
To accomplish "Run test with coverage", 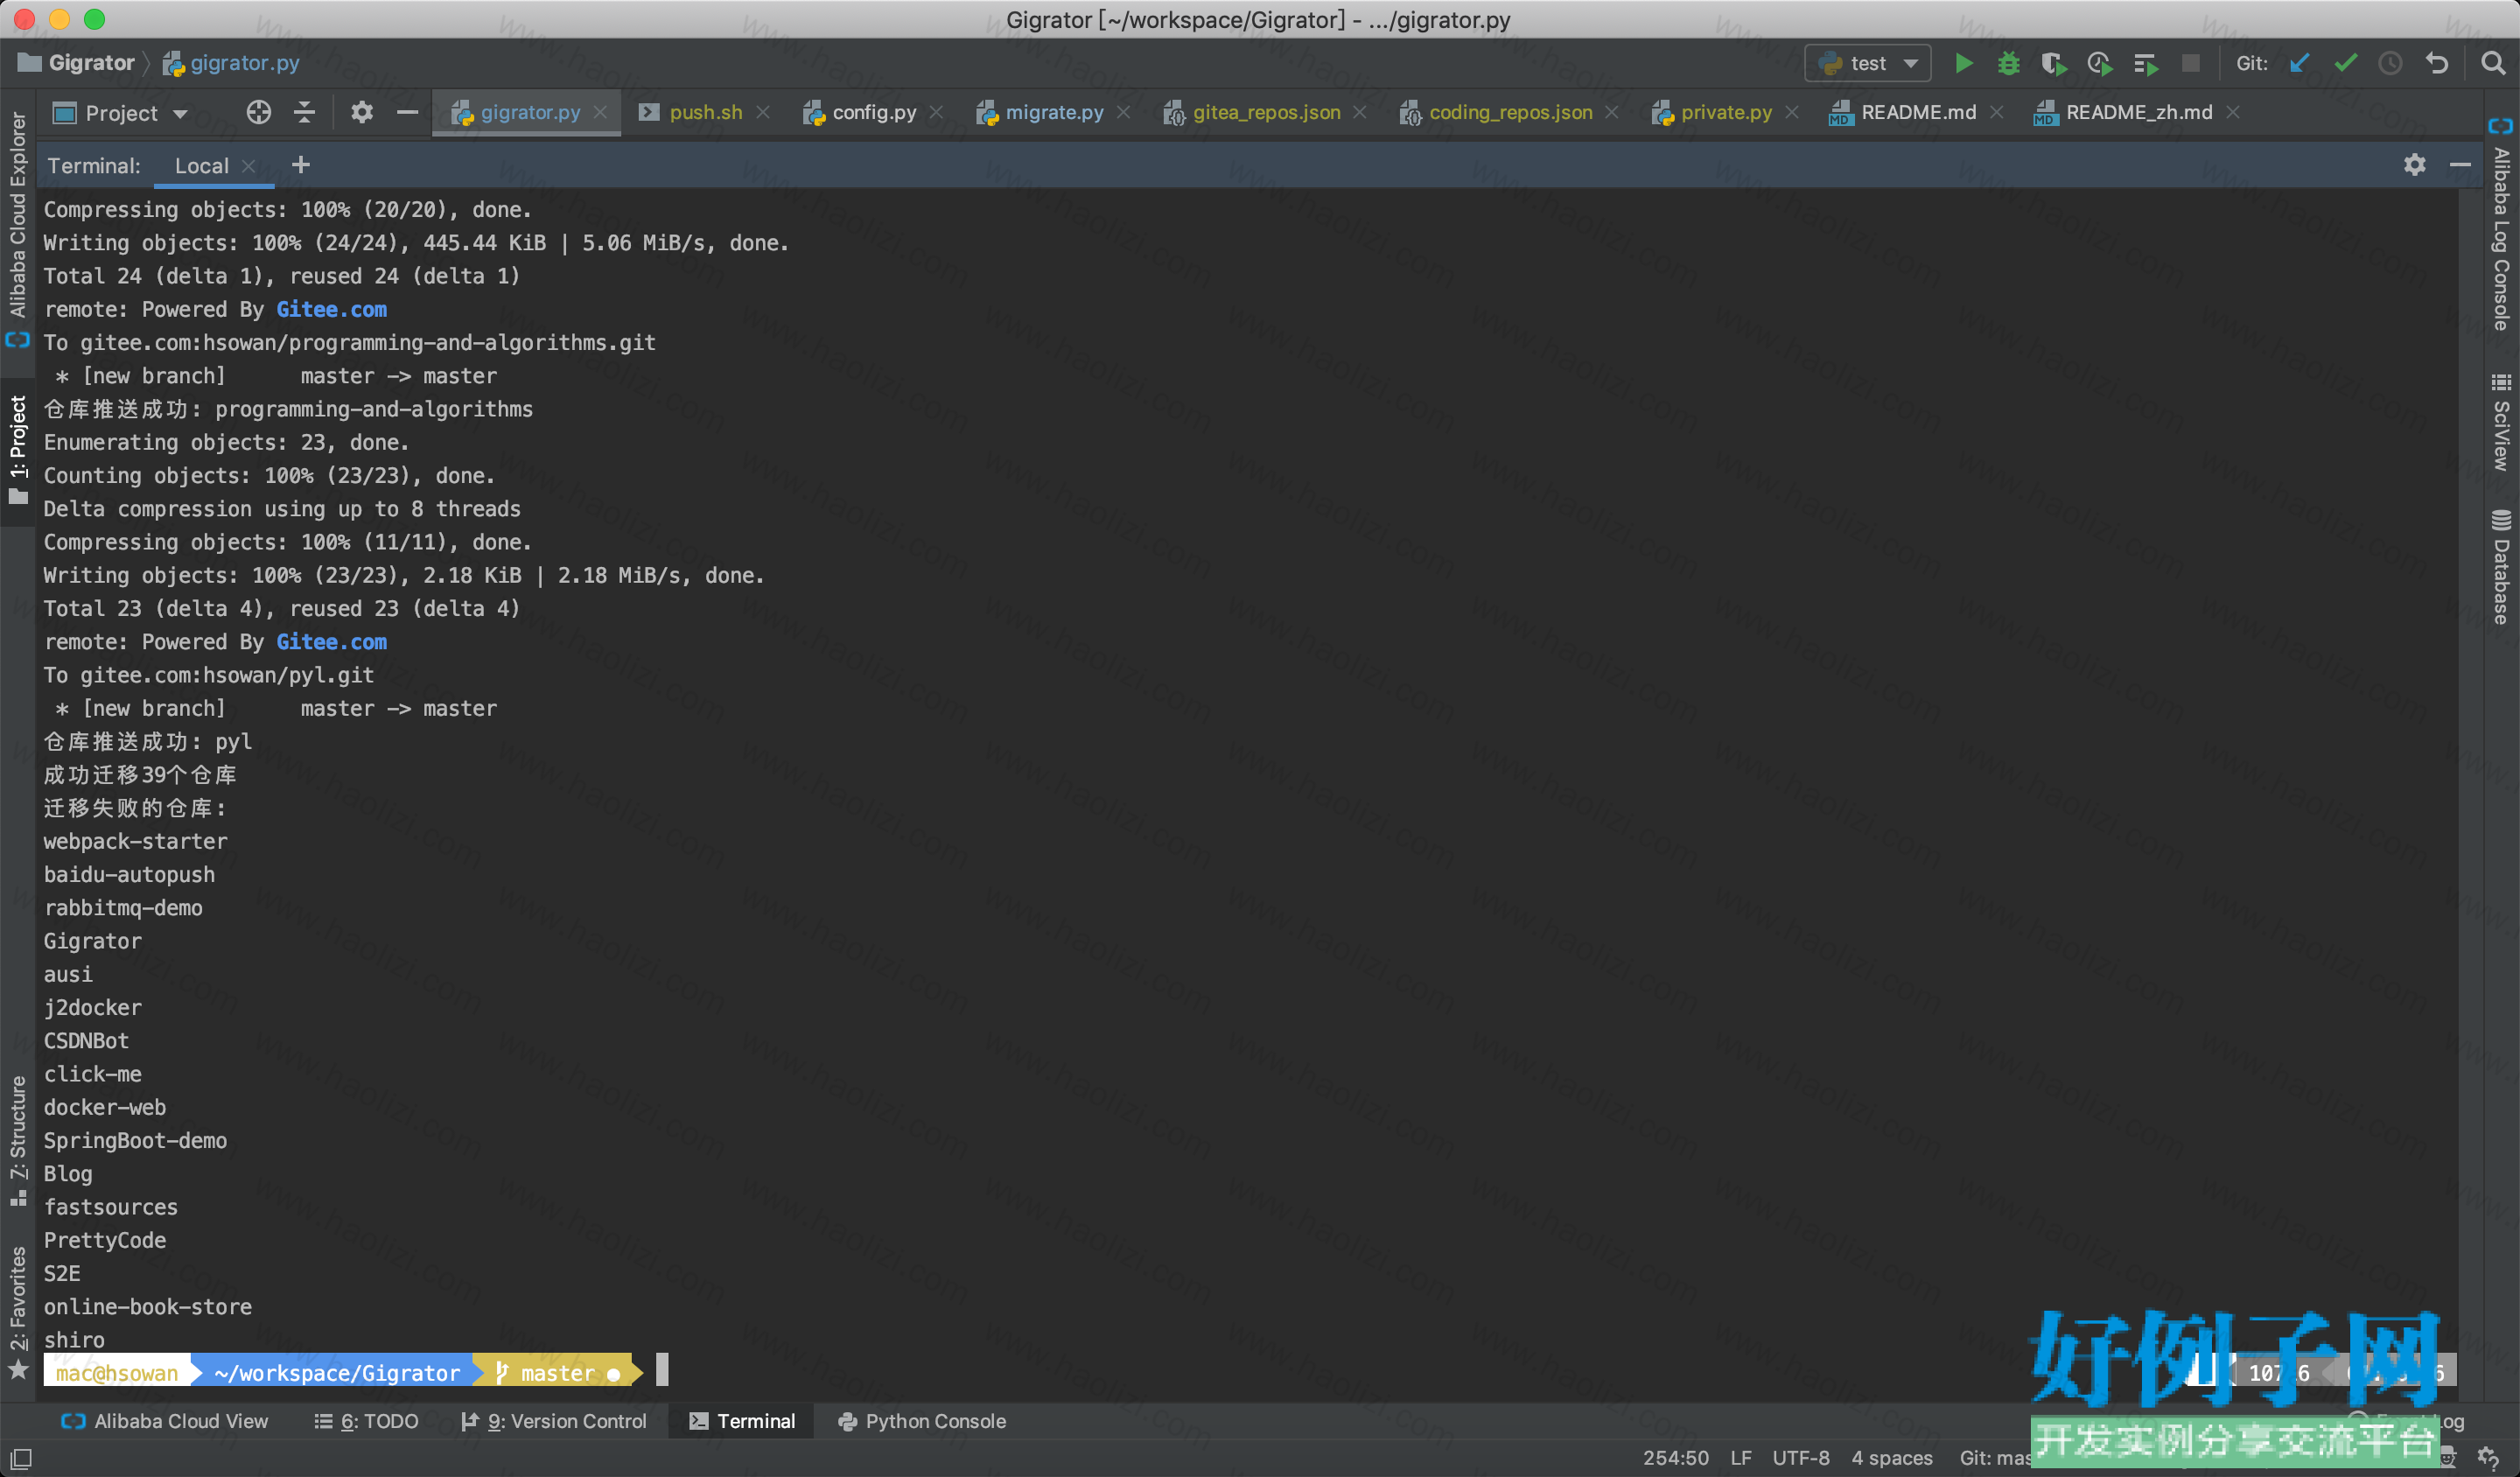I will coord(2053,64).
